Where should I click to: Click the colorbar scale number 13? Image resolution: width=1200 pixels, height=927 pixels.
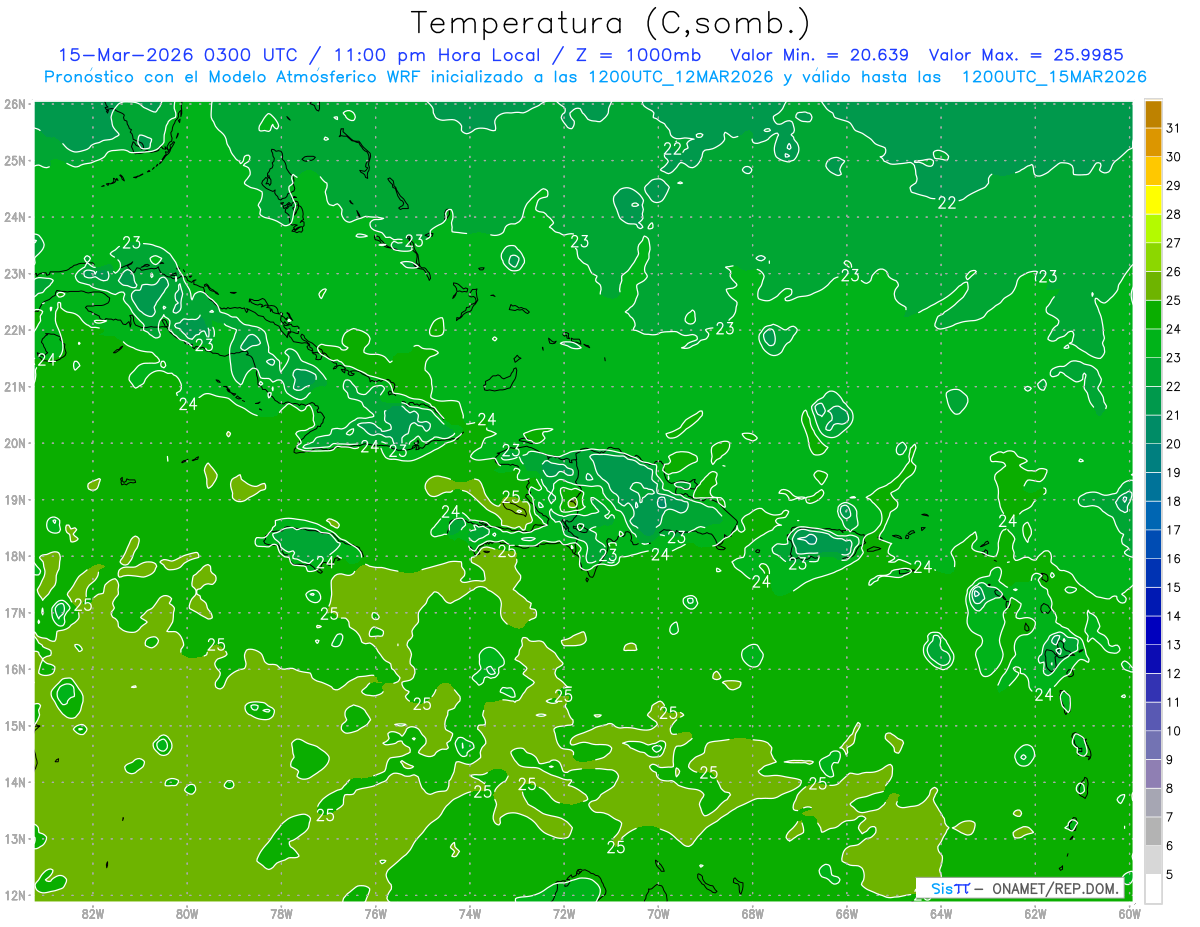coord(1173,645)
